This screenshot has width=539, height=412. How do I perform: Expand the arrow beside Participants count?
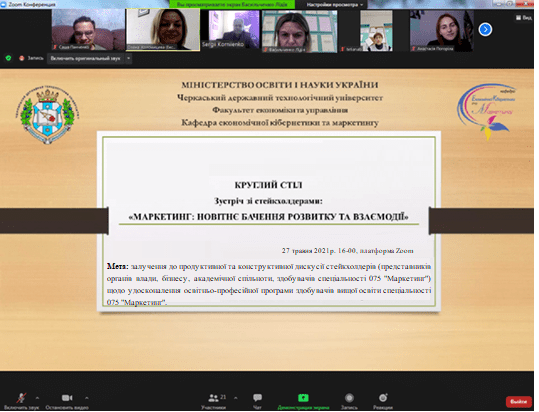click(x=236, y=398)
